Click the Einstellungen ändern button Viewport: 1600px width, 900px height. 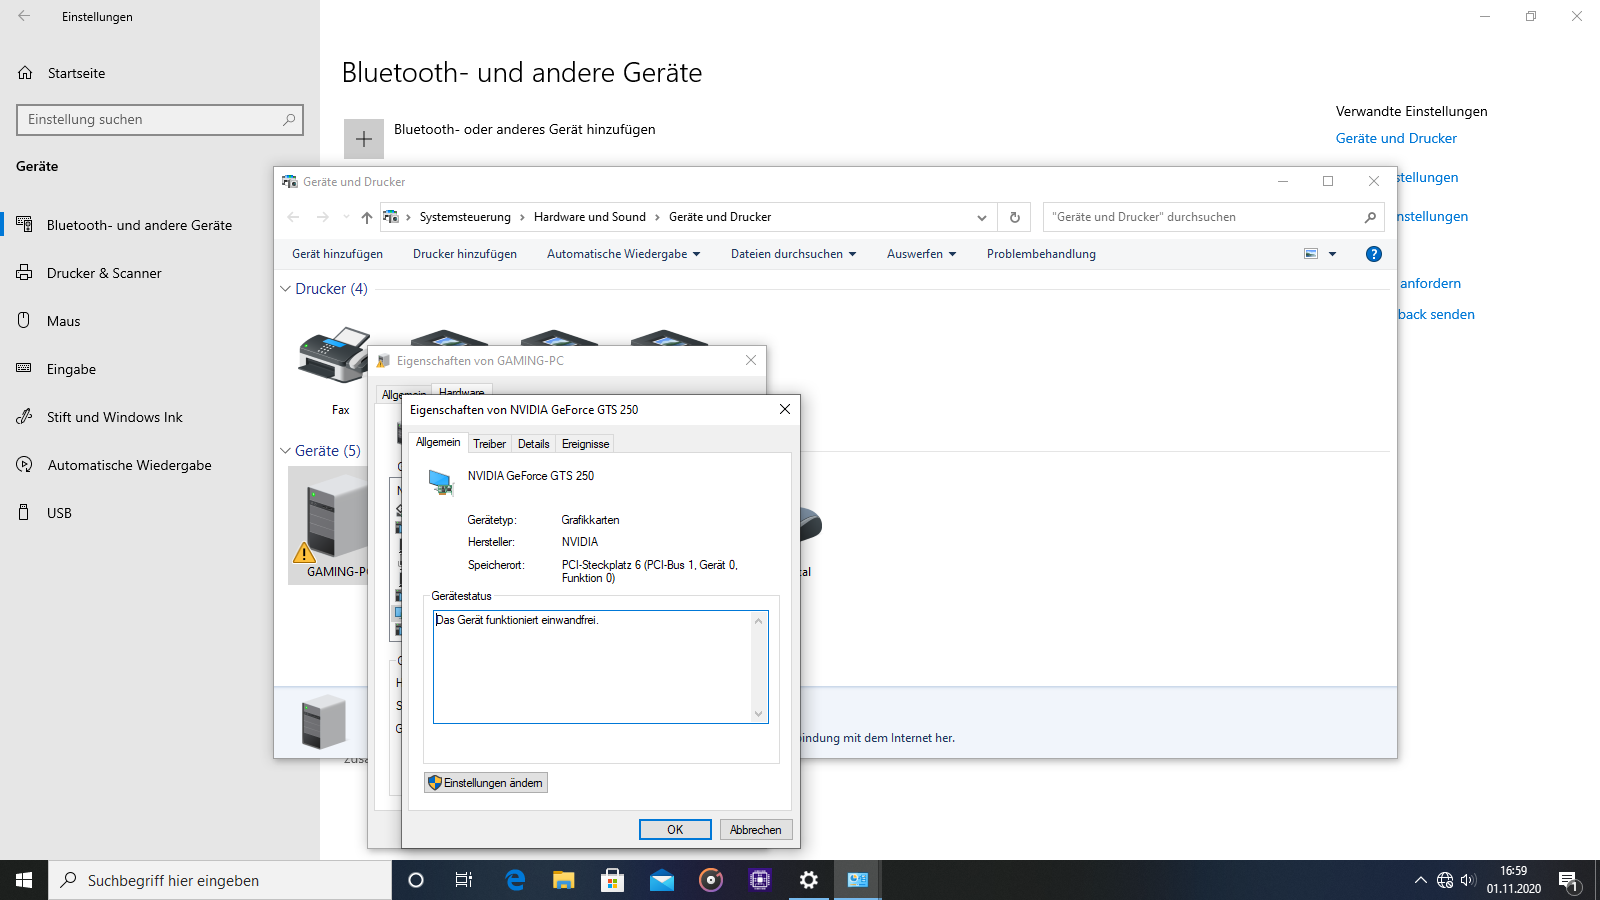pos(485,782)
